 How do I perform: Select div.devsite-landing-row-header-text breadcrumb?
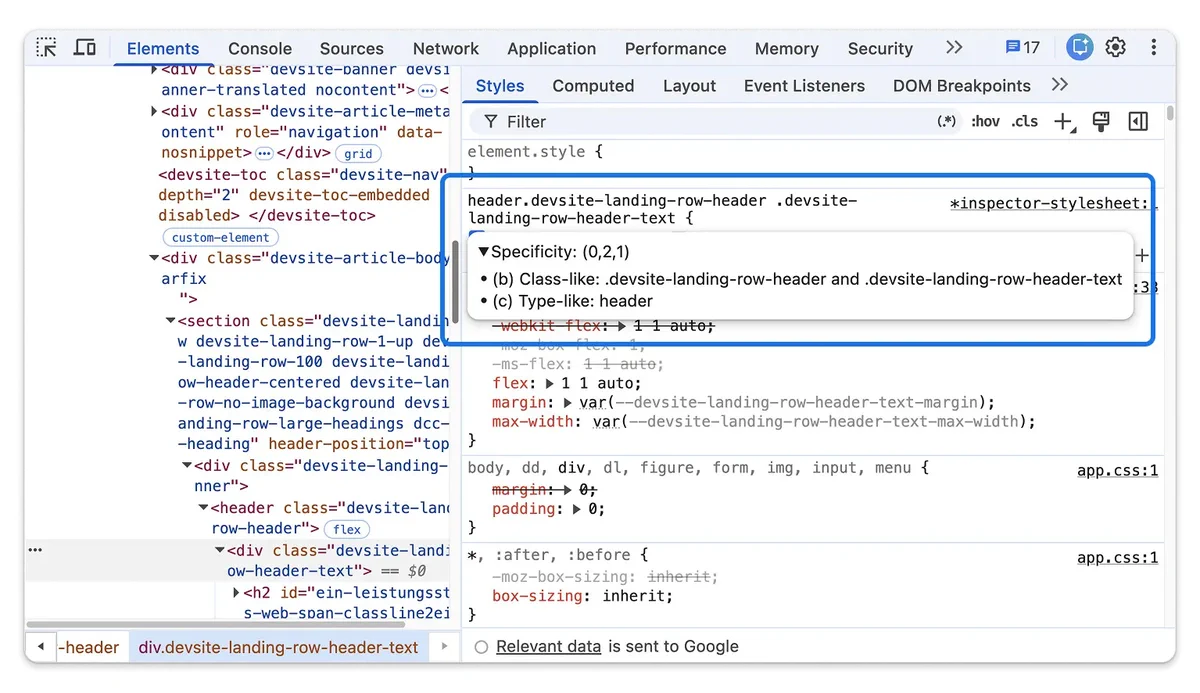[x=279, y=647]
